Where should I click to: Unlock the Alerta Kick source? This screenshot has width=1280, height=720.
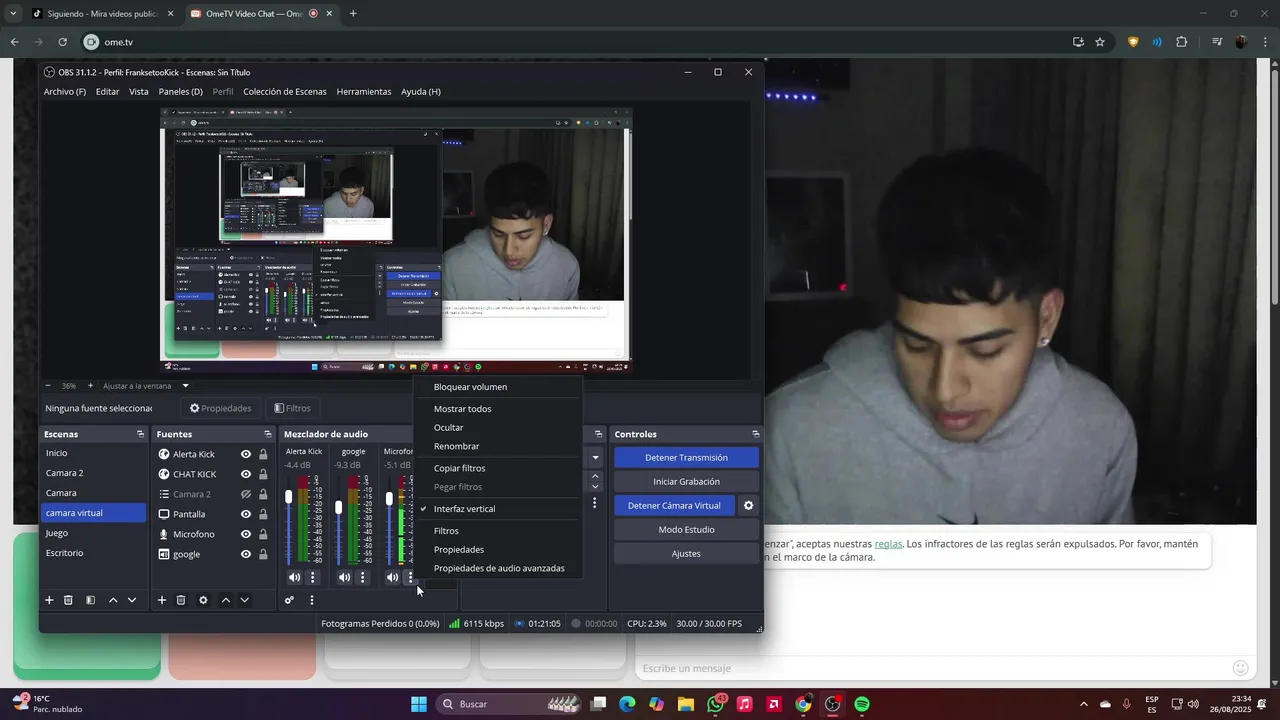pos(263,454)
